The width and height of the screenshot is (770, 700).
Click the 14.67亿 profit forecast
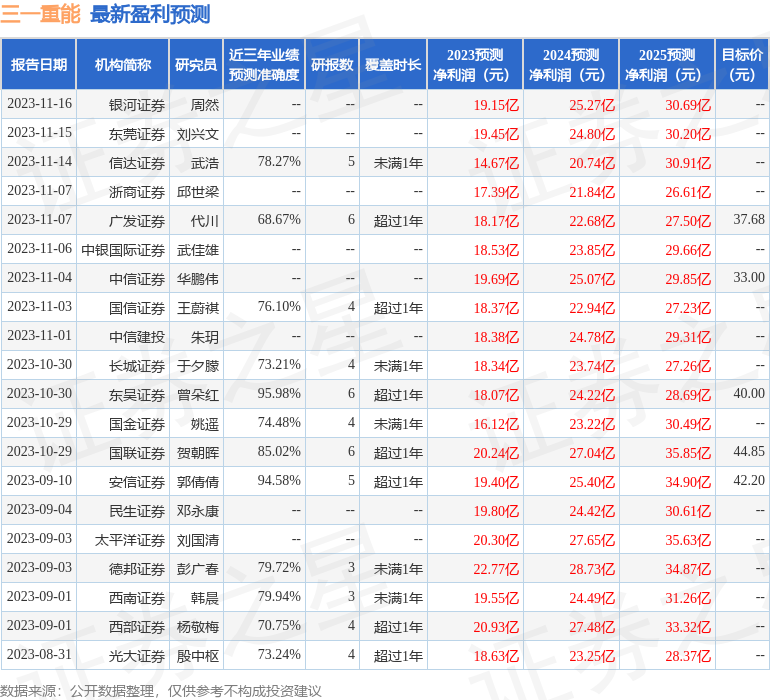pyautogui.click(x=496, y=163)
